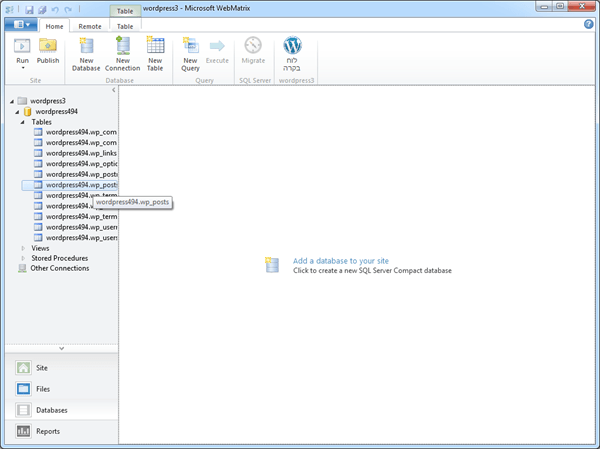Switch to the Site workspace
This screenshot has height=449, width=600.
pos(62,368)
